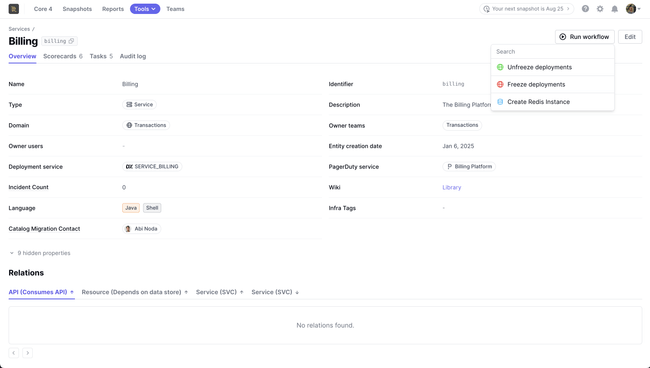Choose Create Redis Instance workflow
The image size is (650, 368).
click(x=553, y=102)
